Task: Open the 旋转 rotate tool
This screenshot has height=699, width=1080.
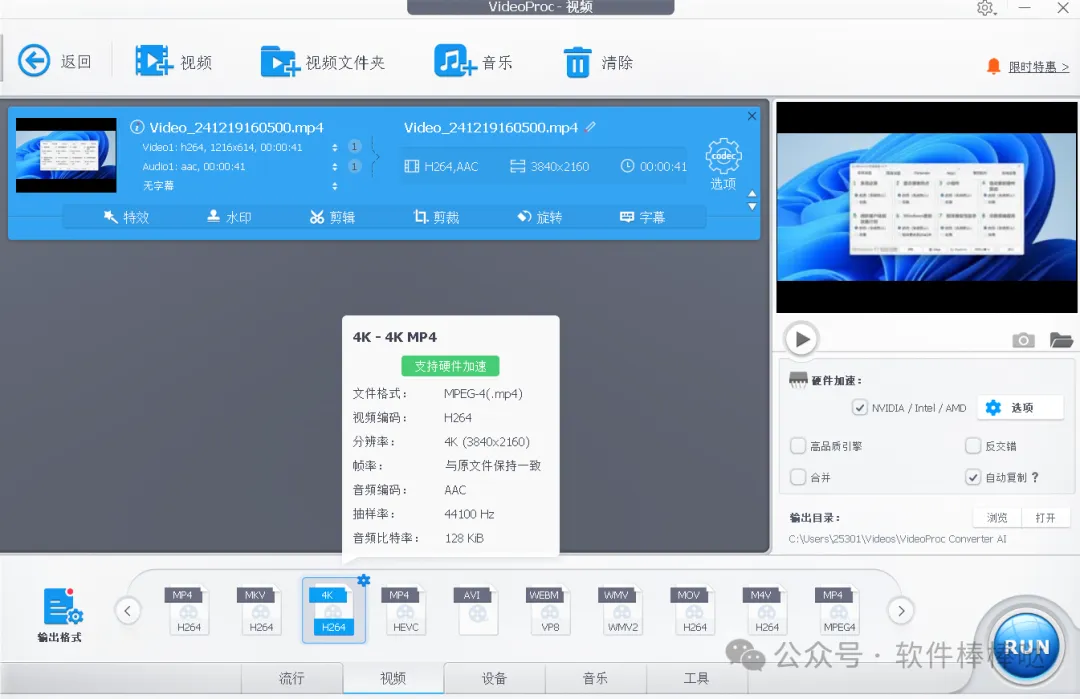Action: pyautogui.click(x=539, y=217)
